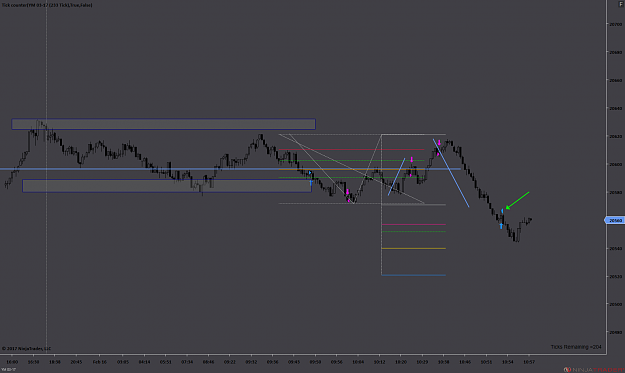Click the Ticks Remaining =204 text

tap(576, 347)
